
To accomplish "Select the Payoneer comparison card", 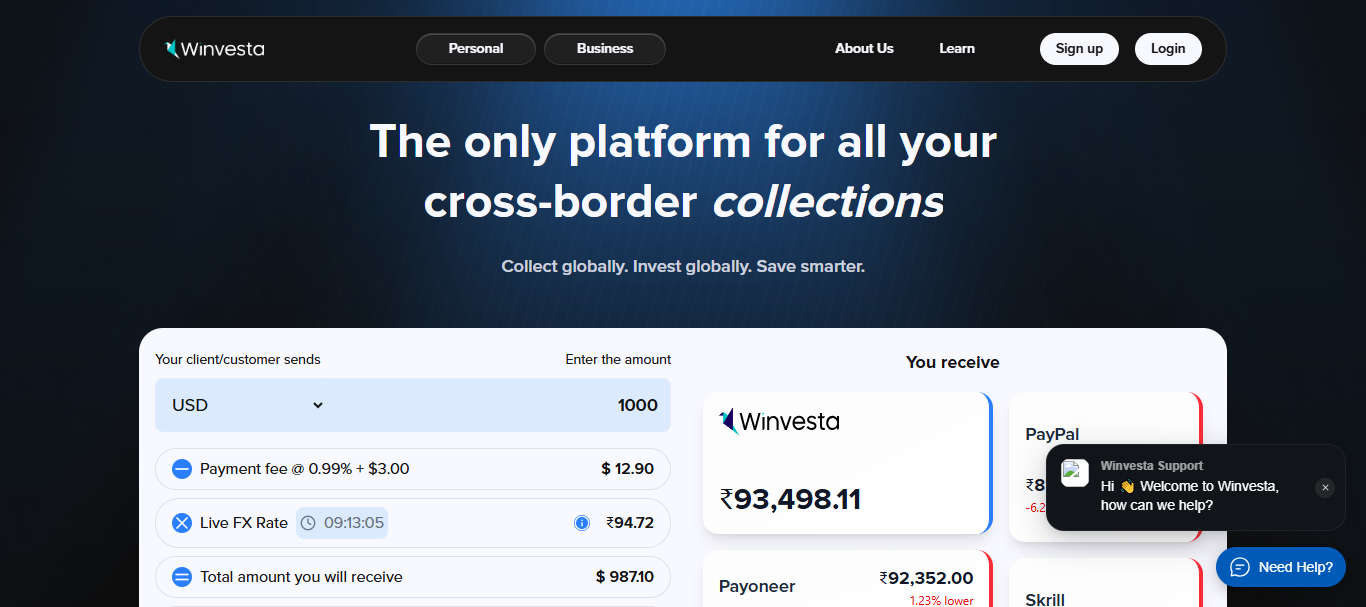I will pos(847,579).
